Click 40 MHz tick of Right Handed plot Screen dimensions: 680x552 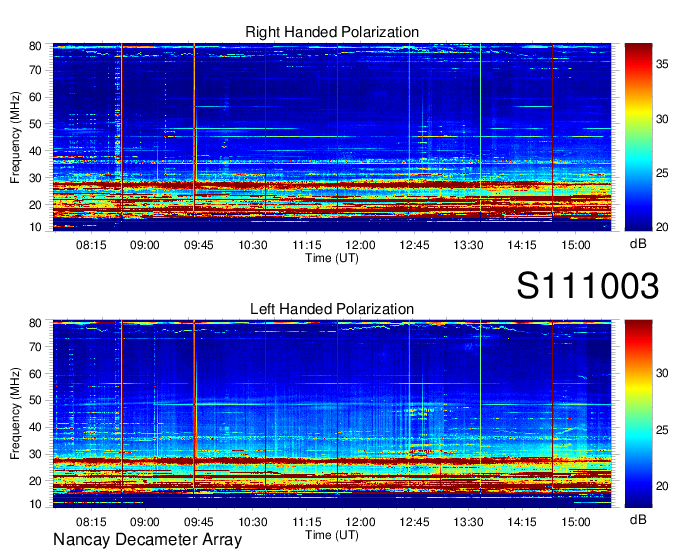tap(35, 151)
